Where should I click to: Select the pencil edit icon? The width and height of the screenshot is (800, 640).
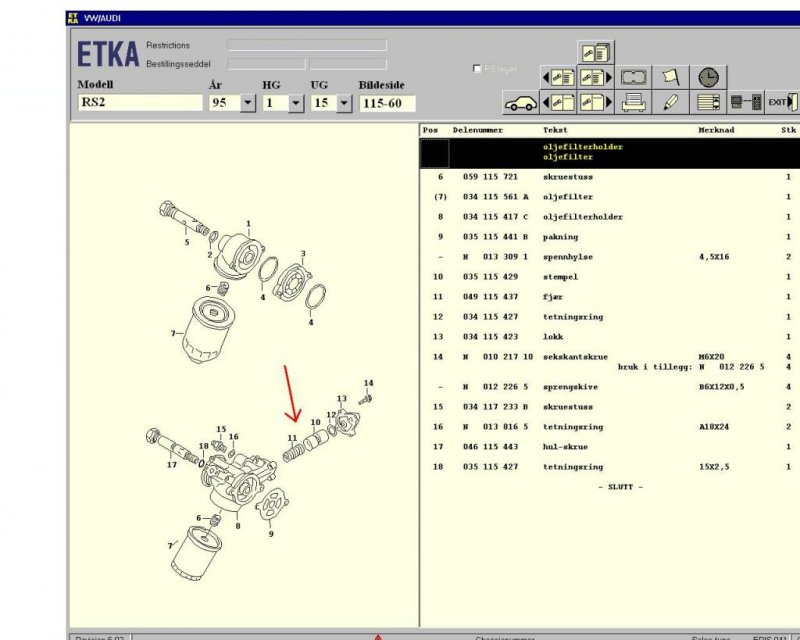pos(671,102)
